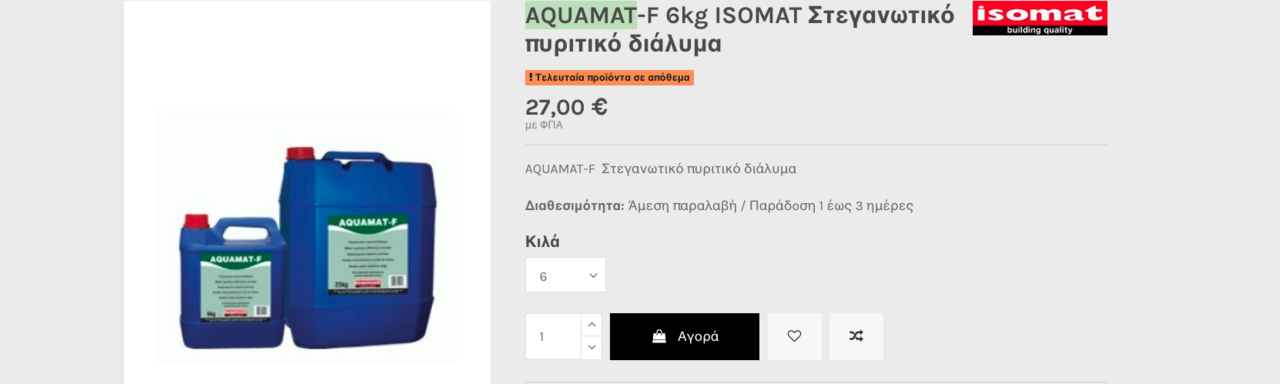Click the με ΦΠΑ tax label
This screenshot has width=1280, height=384.
coord(544,125)
